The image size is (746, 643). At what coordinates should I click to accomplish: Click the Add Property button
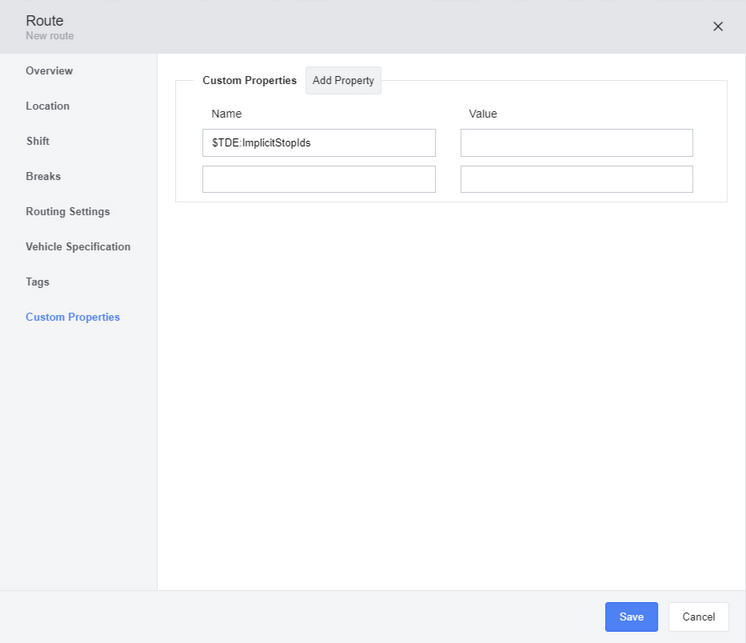(343, 81)
